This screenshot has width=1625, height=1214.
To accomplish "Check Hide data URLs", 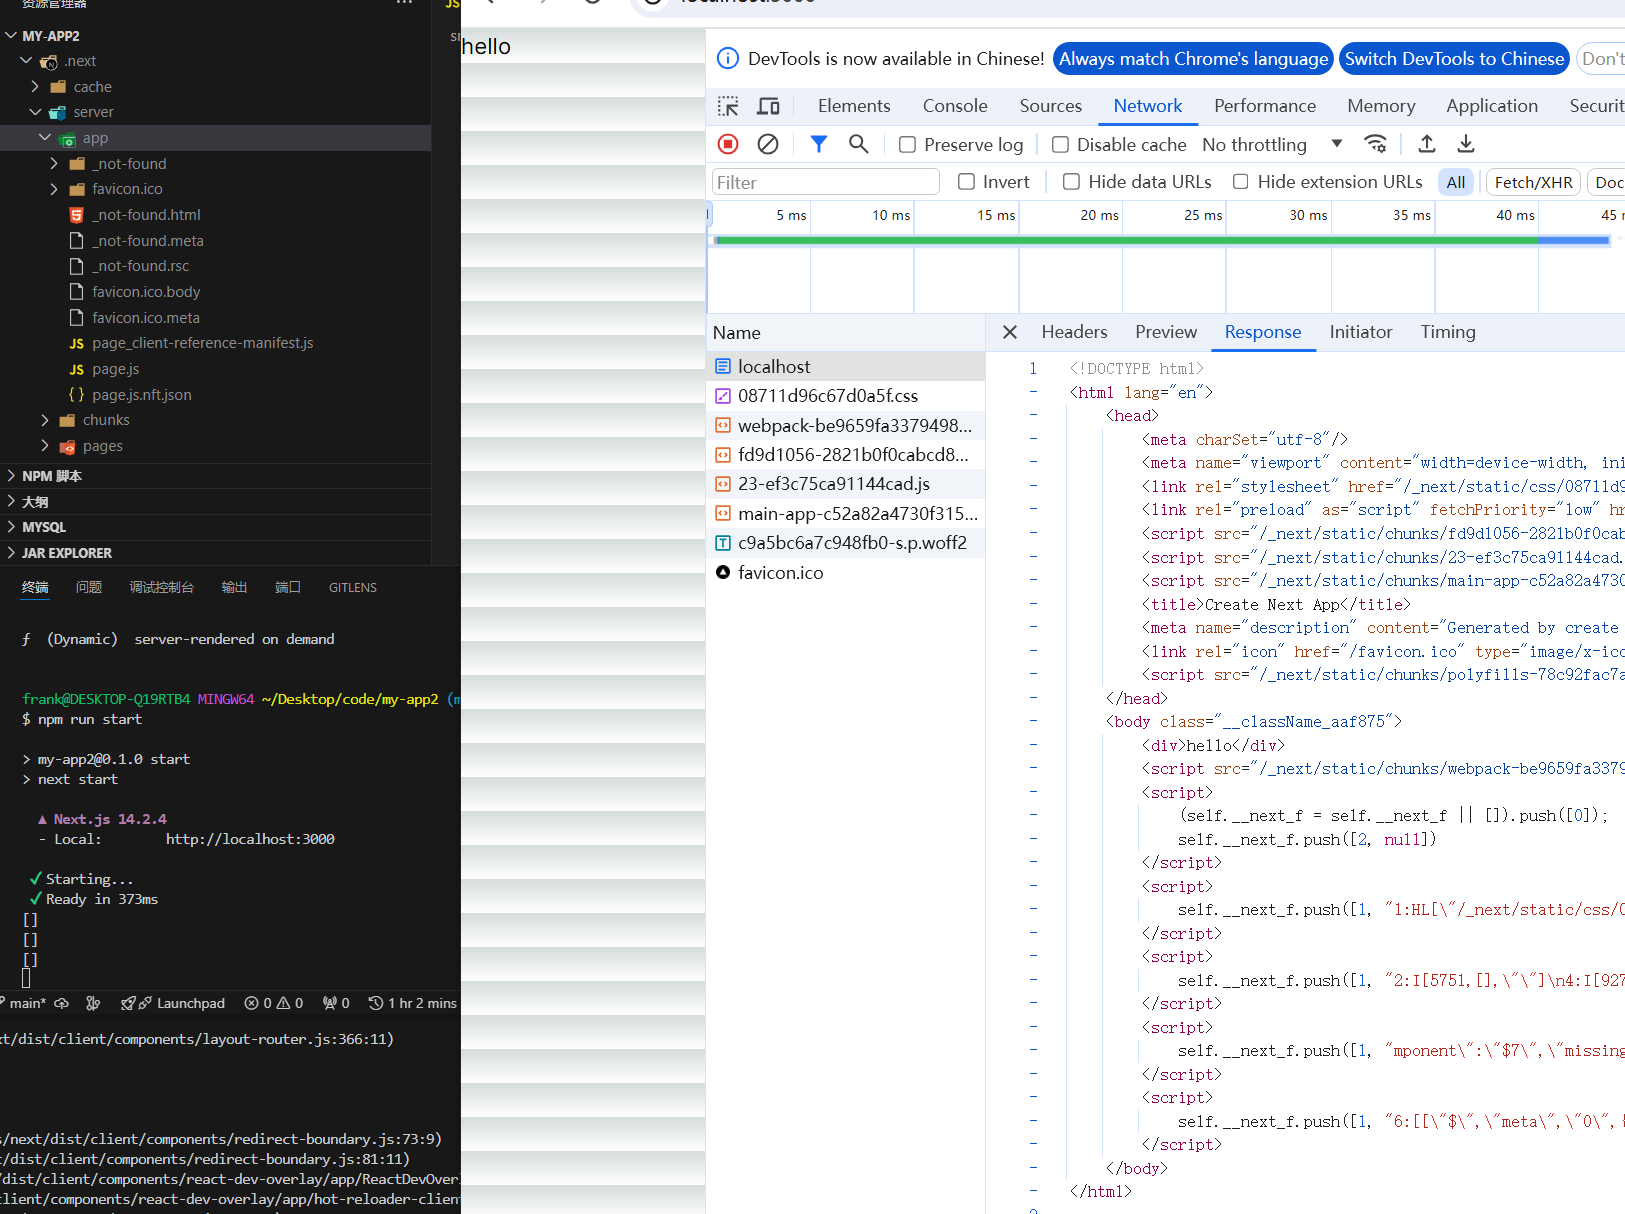I will tap(1071, 182).
